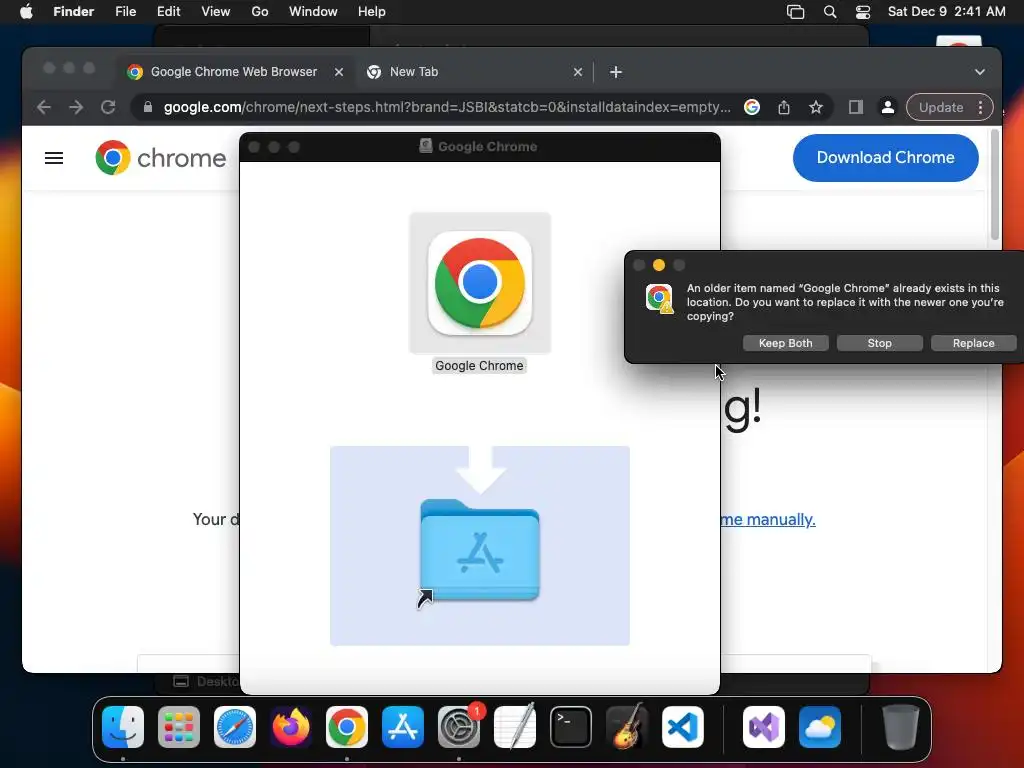The width and height of the screenshot is (1024, 768).
Task: Launch Terminal from the Dock
Action: coord(571,727)
